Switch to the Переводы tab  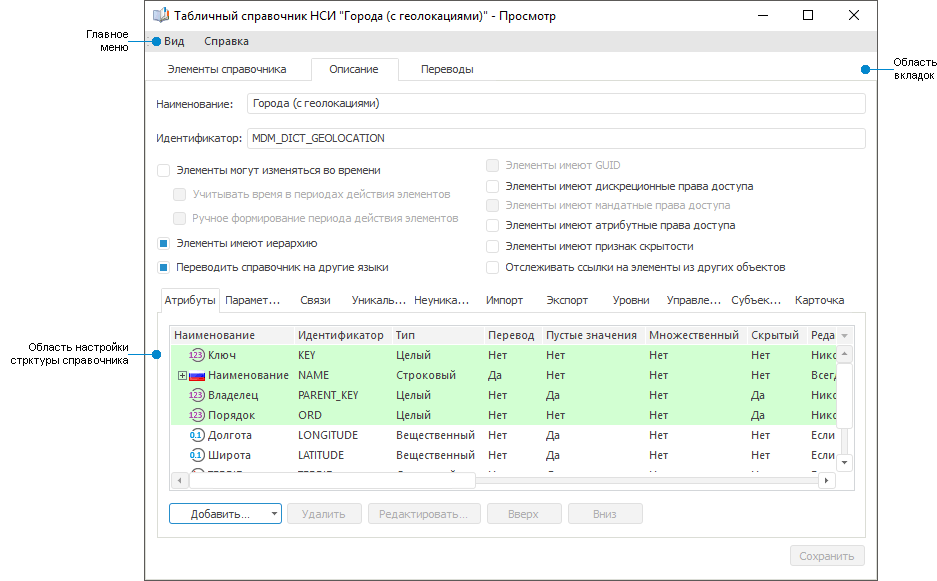click(x=447, y=69)
